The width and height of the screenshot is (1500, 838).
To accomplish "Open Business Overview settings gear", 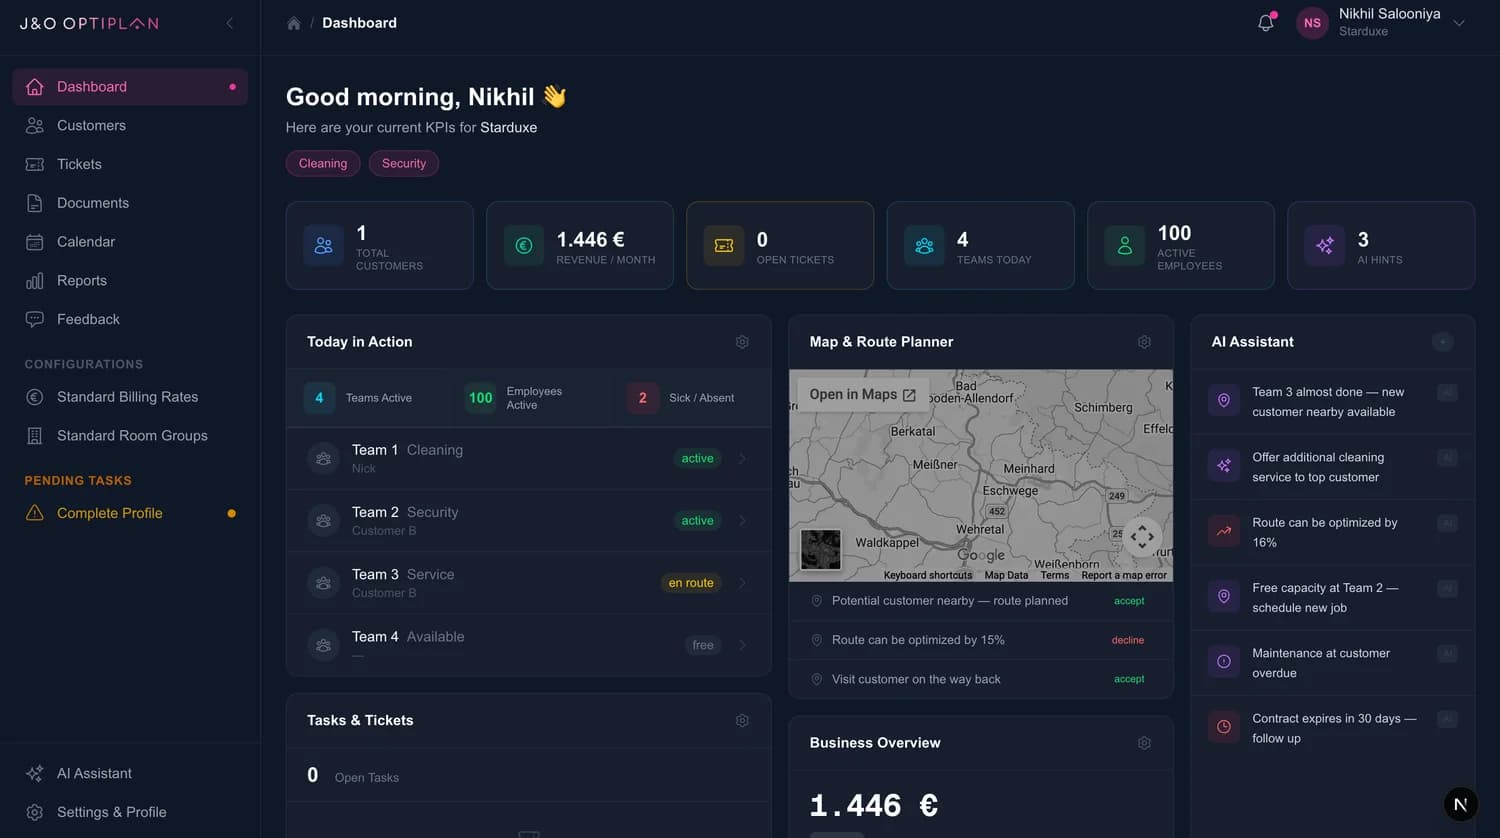I will [x=1144, y=743].
